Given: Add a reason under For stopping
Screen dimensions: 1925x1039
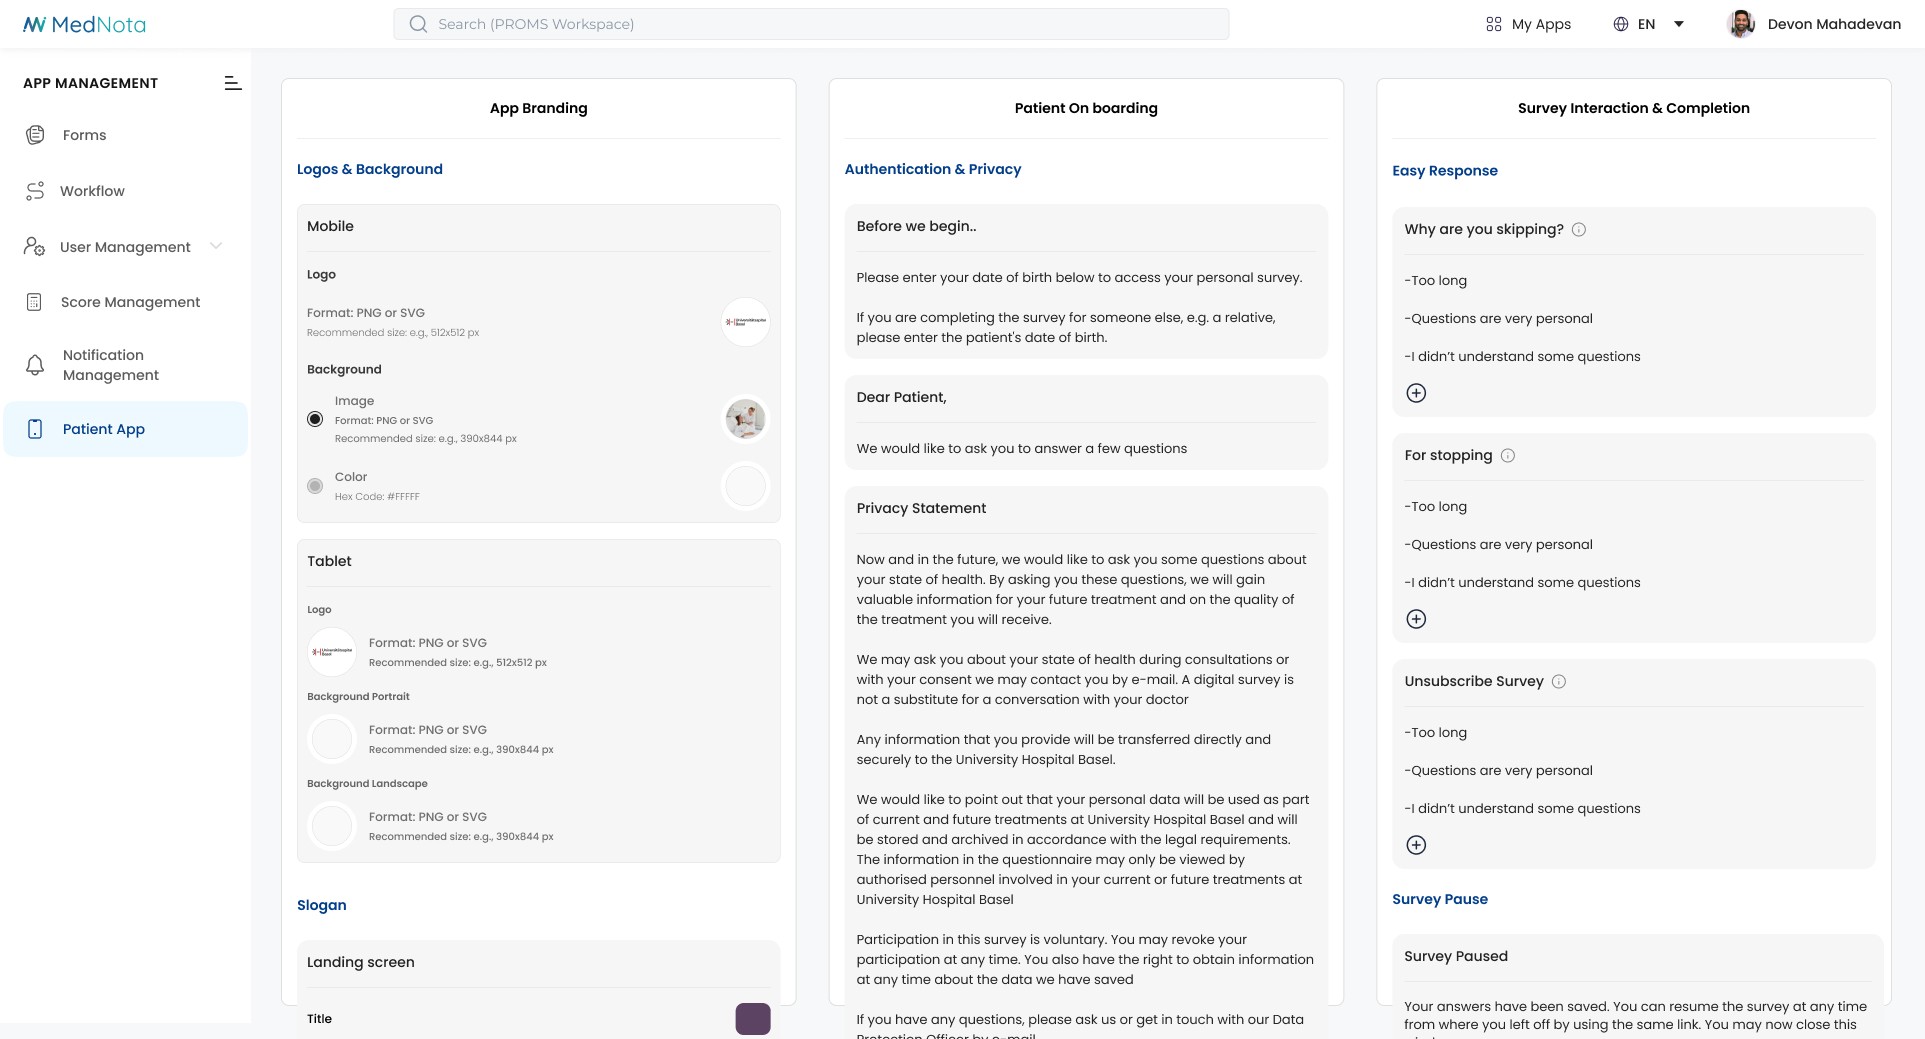Looking at the screenshot, I should pyautogui.click(x=1416, y=619).
